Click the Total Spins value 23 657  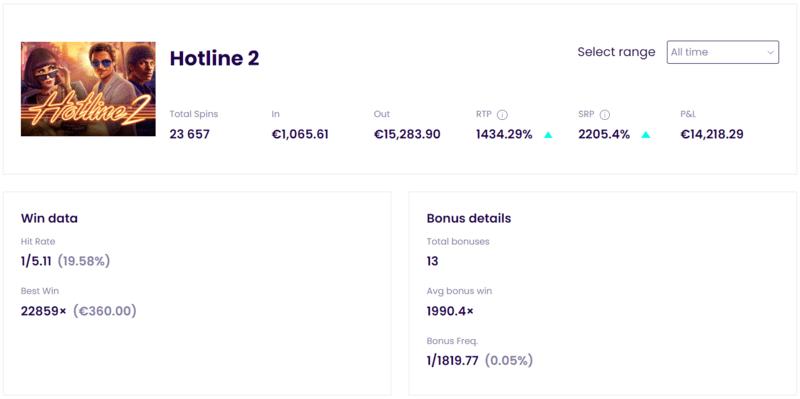coord(190,135)
